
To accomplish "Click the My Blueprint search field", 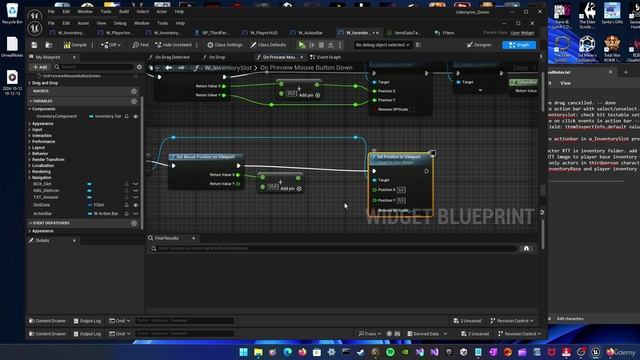I will [93, 67].
